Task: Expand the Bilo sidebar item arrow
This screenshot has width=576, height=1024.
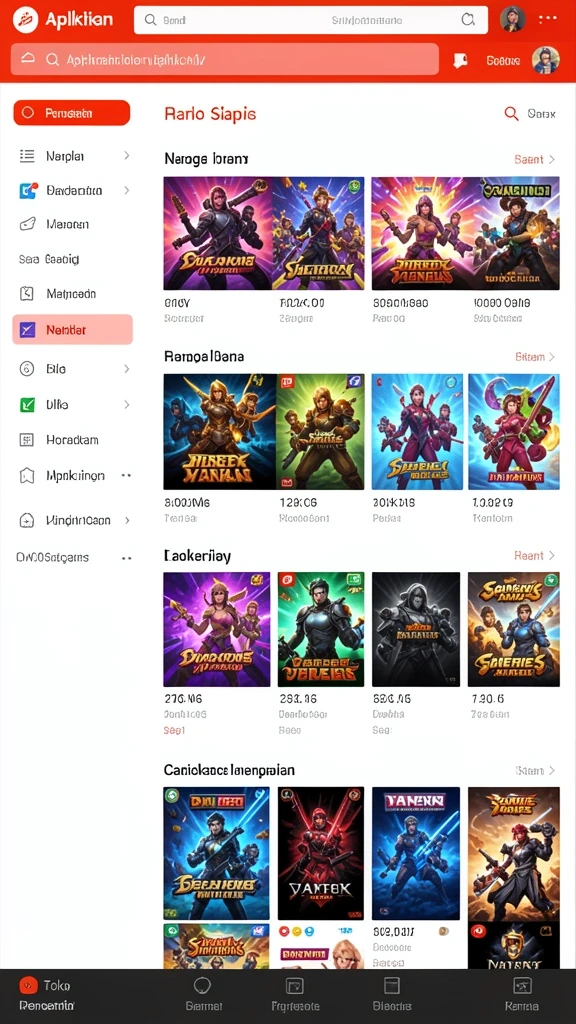Action: tap(127, 369)
